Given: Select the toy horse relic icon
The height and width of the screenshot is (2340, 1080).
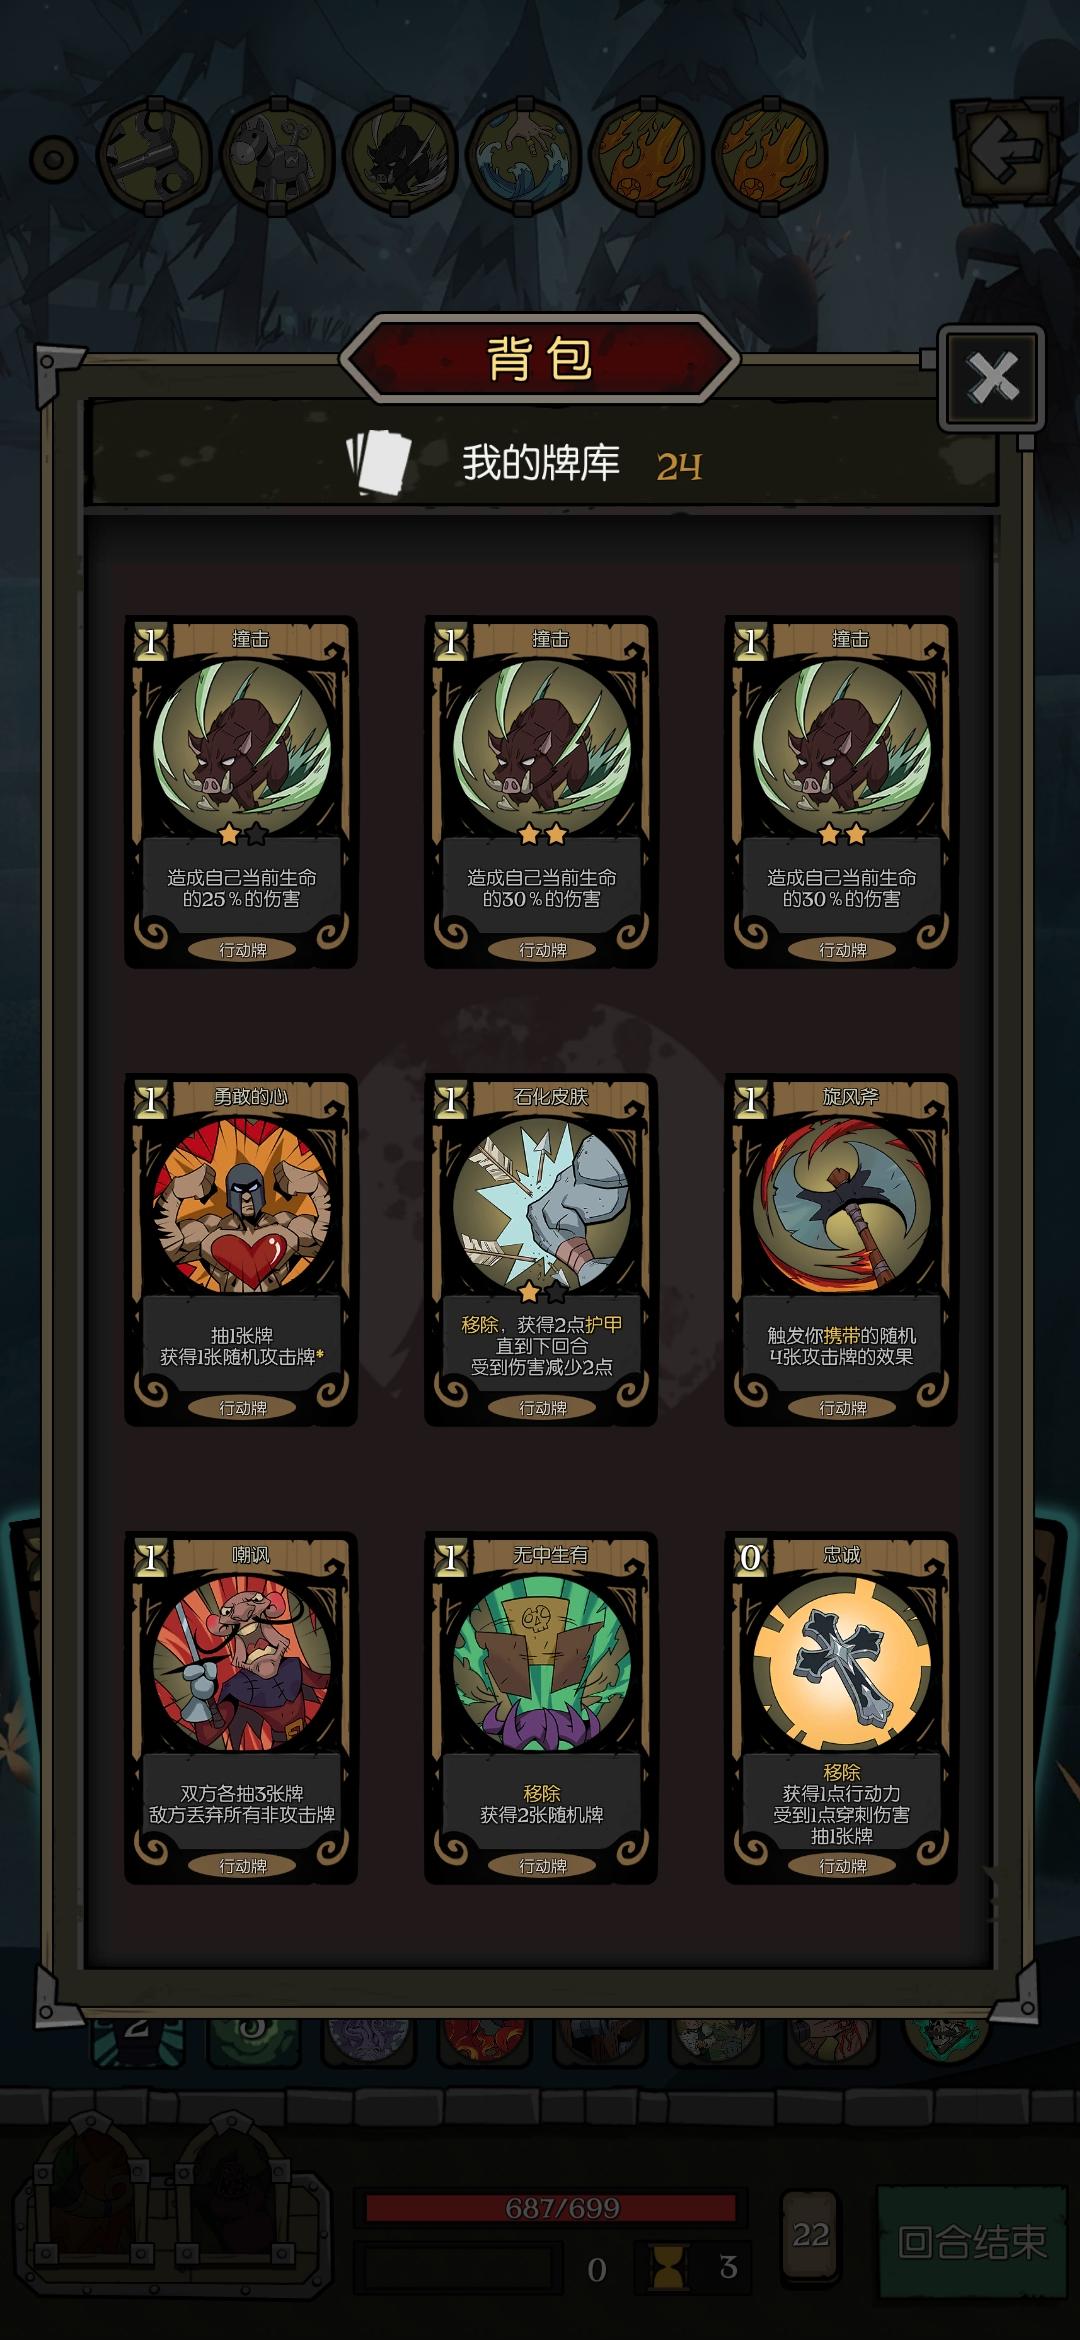Looking at the screenshot, I should click(276, 155).
